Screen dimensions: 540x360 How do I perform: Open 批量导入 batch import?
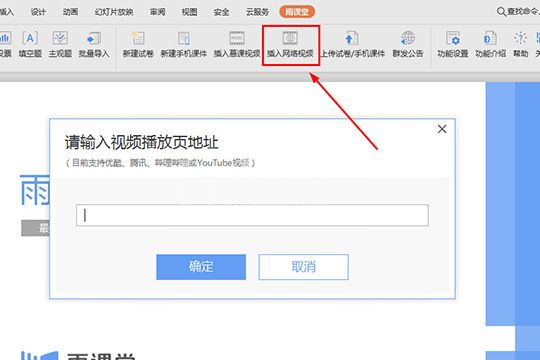tap(94, 44)
